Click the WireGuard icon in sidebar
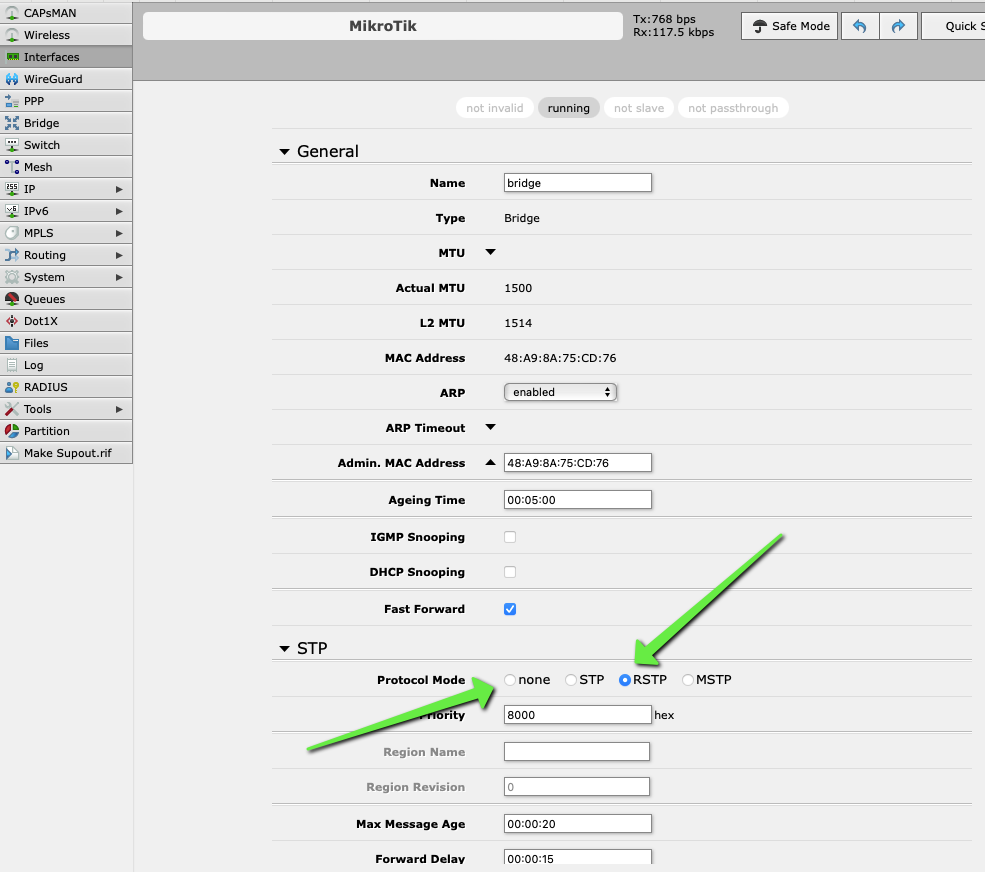The image size is (985, 872). (12, 79)
